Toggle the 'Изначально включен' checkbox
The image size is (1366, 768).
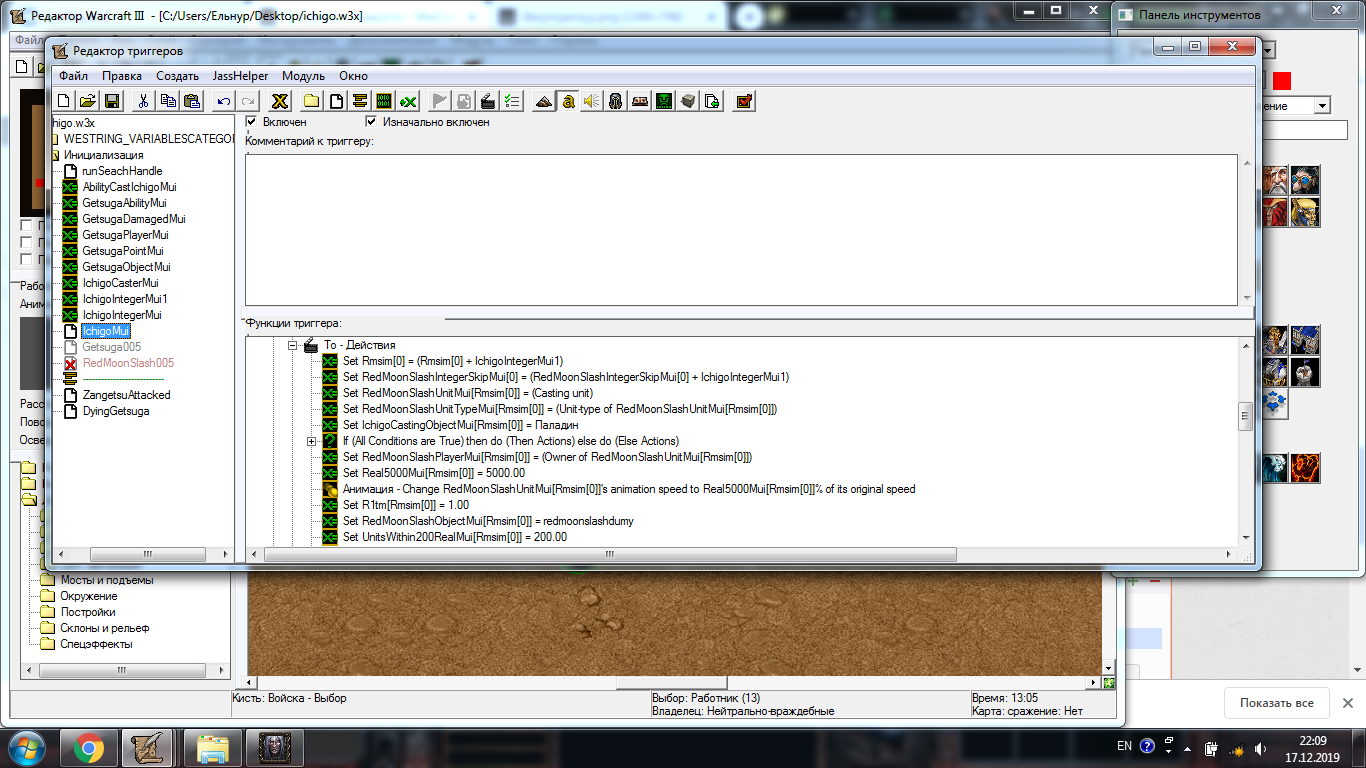(372, 121)
